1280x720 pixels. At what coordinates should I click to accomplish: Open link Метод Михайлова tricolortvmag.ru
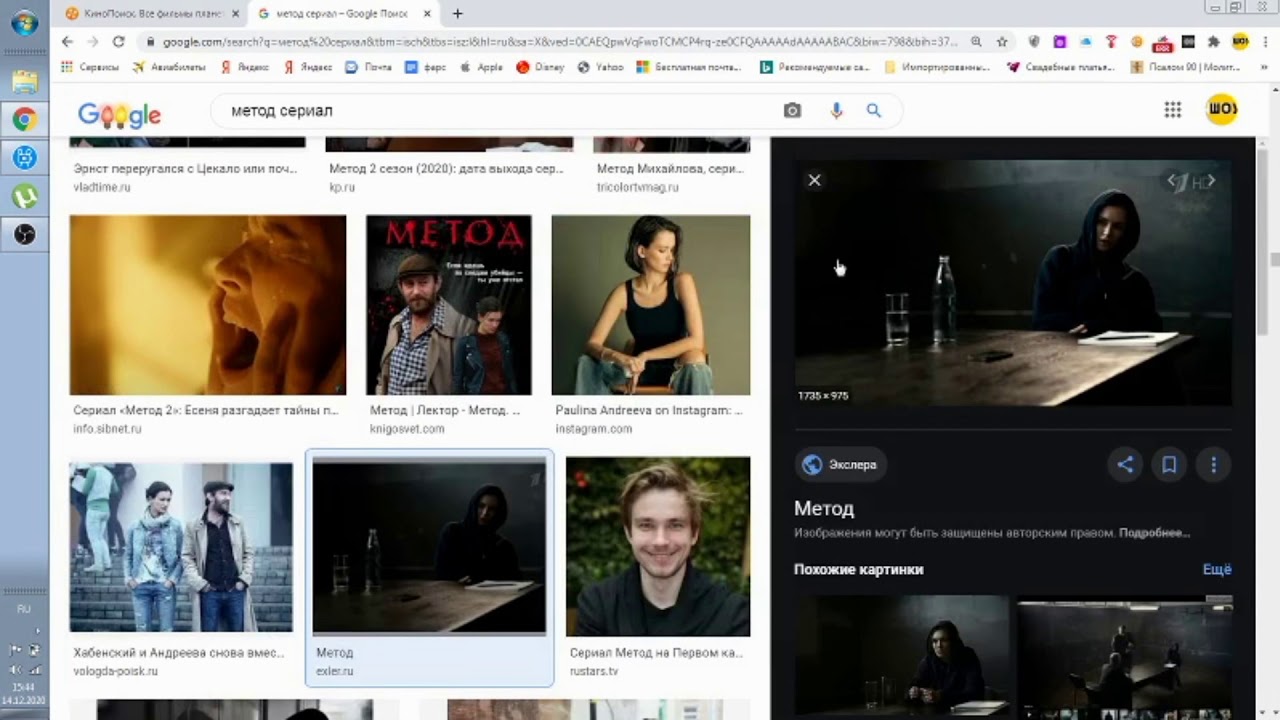[670, 169]
